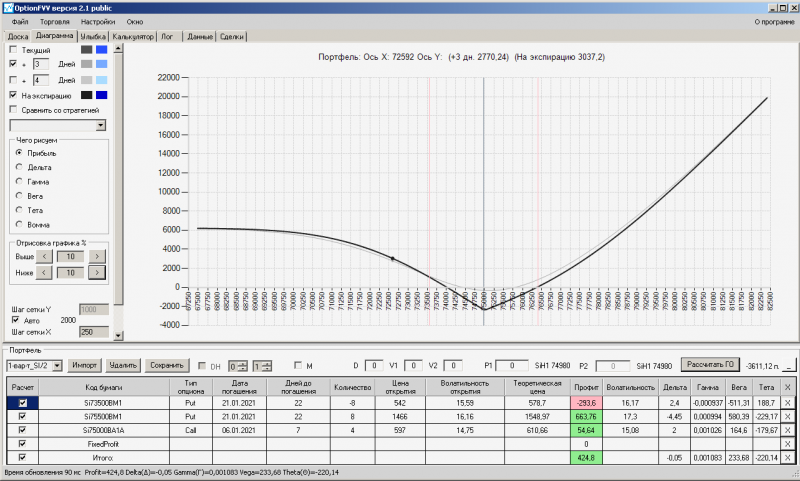Open the portfolio selector '1-варт_SI/2' dropdown
The height and width of the screenshot is (481, 800).
point(58,366)
